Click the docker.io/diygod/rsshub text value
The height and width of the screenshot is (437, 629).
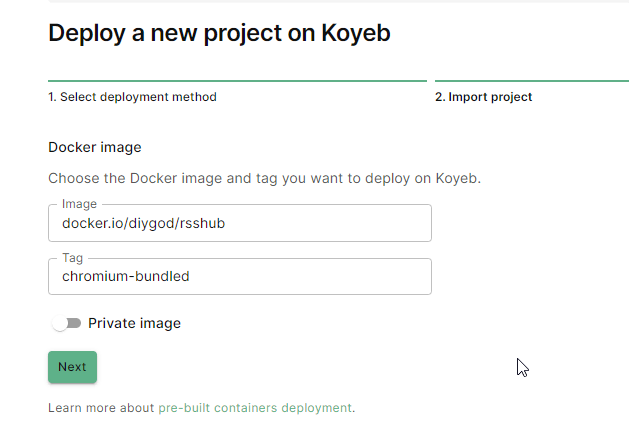click(143, 223)
